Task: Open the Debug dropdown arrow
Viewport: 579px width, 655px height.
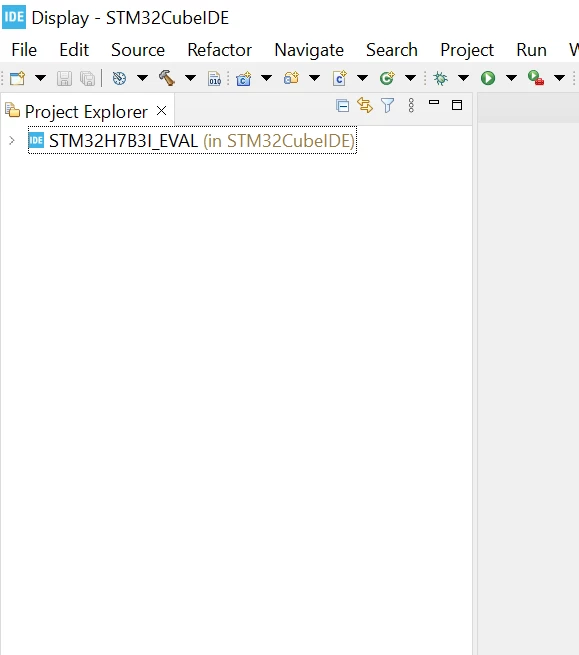Action: [x=463, y=78]
